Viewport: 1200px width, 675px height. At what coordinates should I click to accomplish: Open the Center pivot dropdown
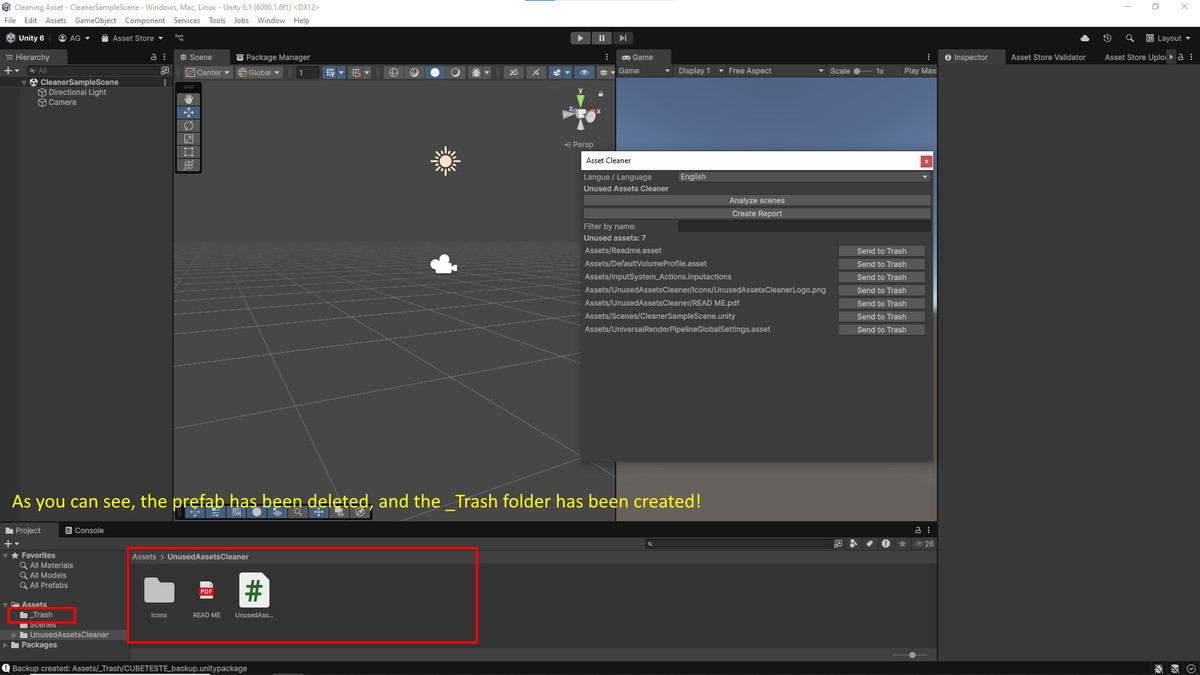(x=208, y=72)
